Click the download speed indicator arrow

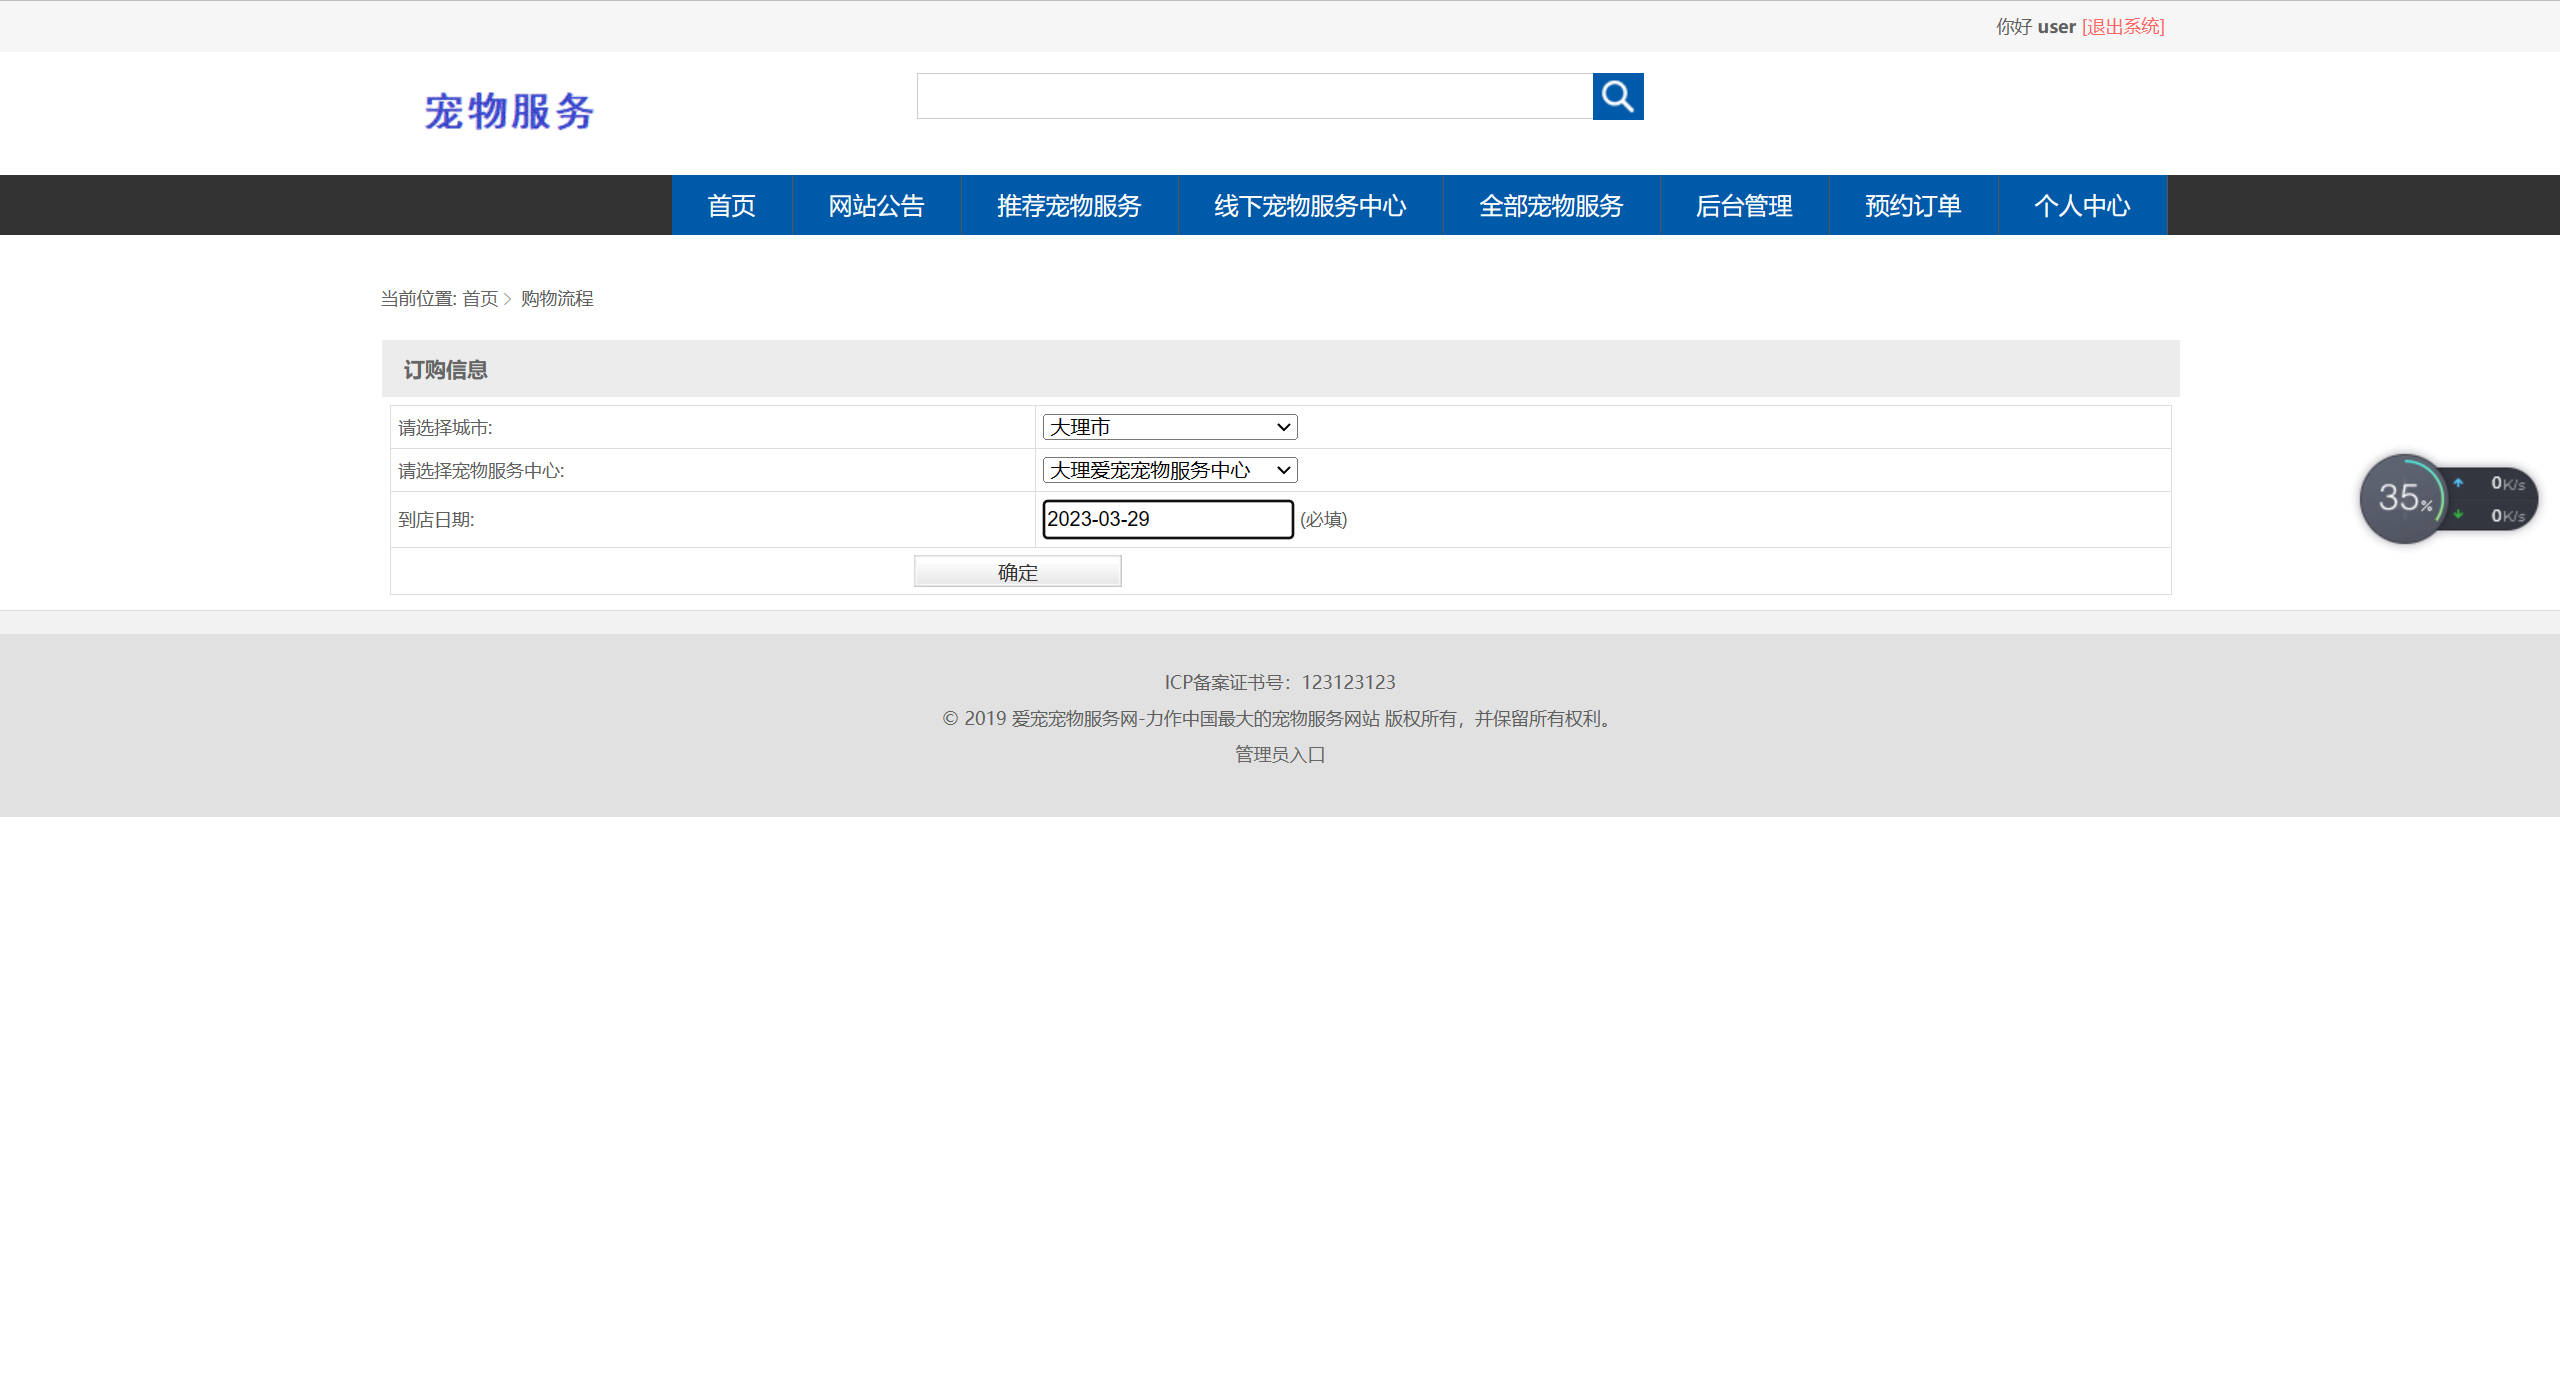(2458, 514)
